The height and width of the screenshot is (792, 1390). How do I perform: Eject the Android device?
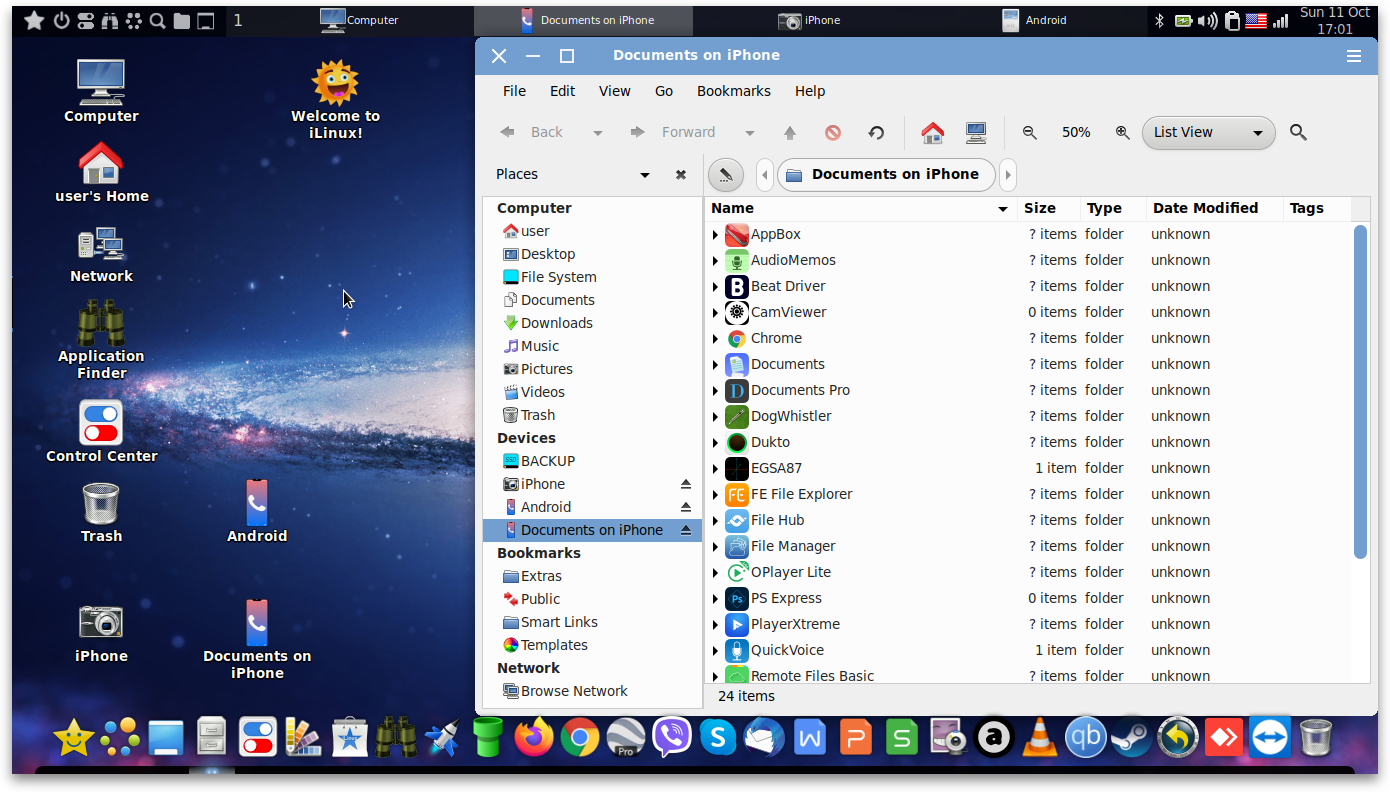pyautogui.click(x=686, y=507)
